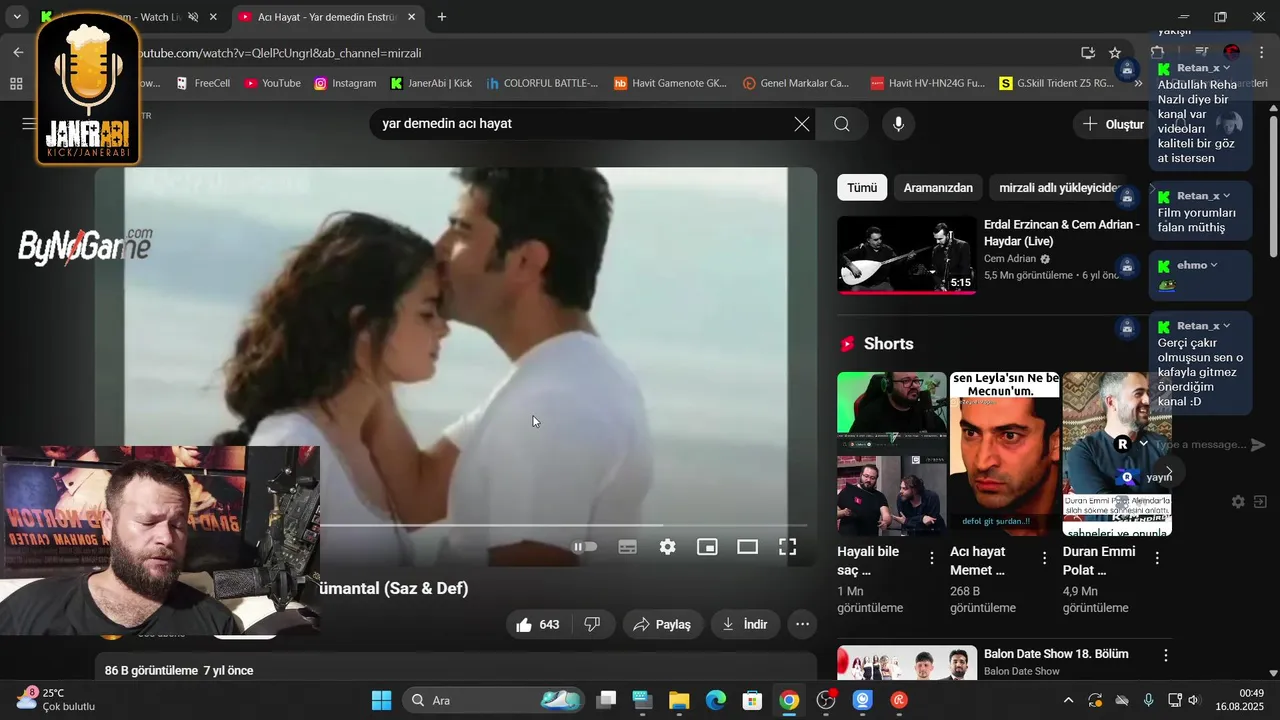Pop out the chat panel icon
Viewport: 1280px width, 720px height.
[1260, 502]
